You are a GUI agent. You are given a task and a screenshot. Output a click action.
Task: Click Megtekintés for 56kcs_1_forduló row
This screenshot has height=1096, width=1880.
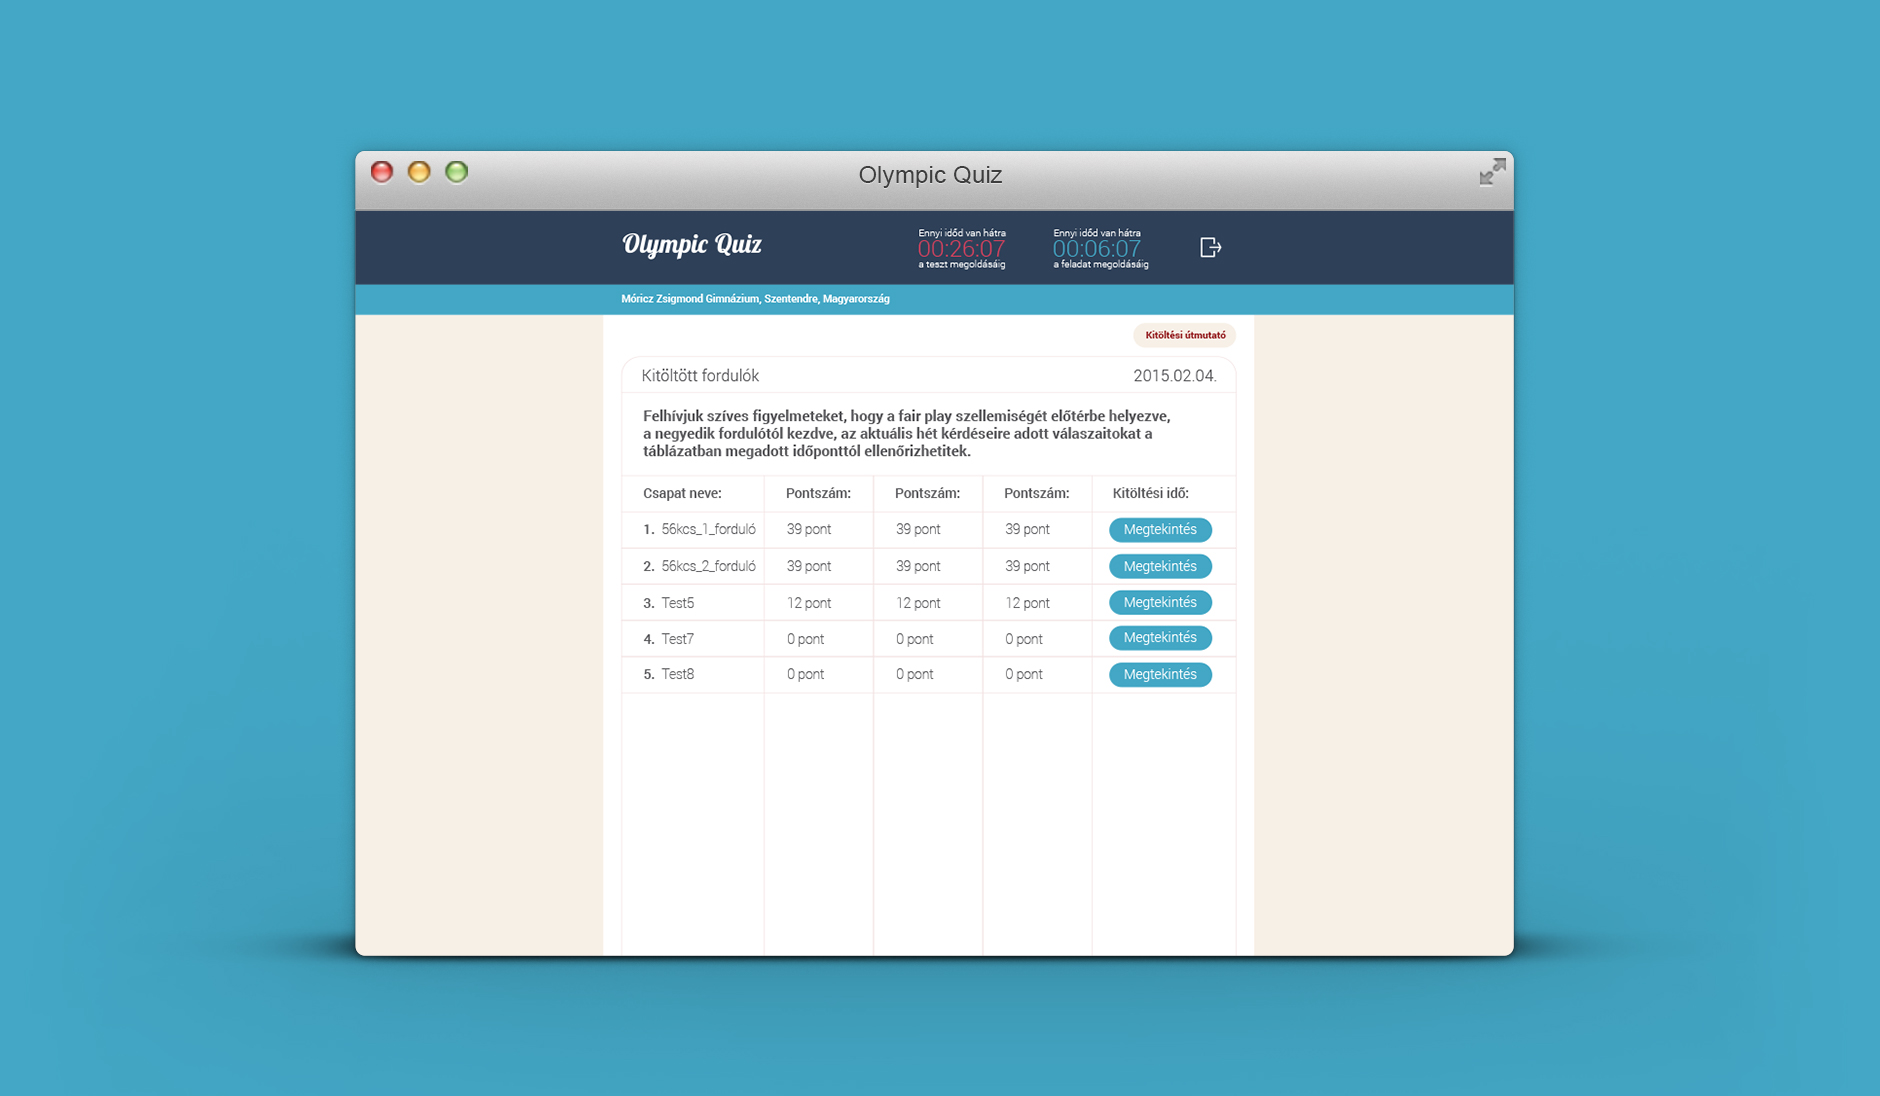tap(1159, 530)
